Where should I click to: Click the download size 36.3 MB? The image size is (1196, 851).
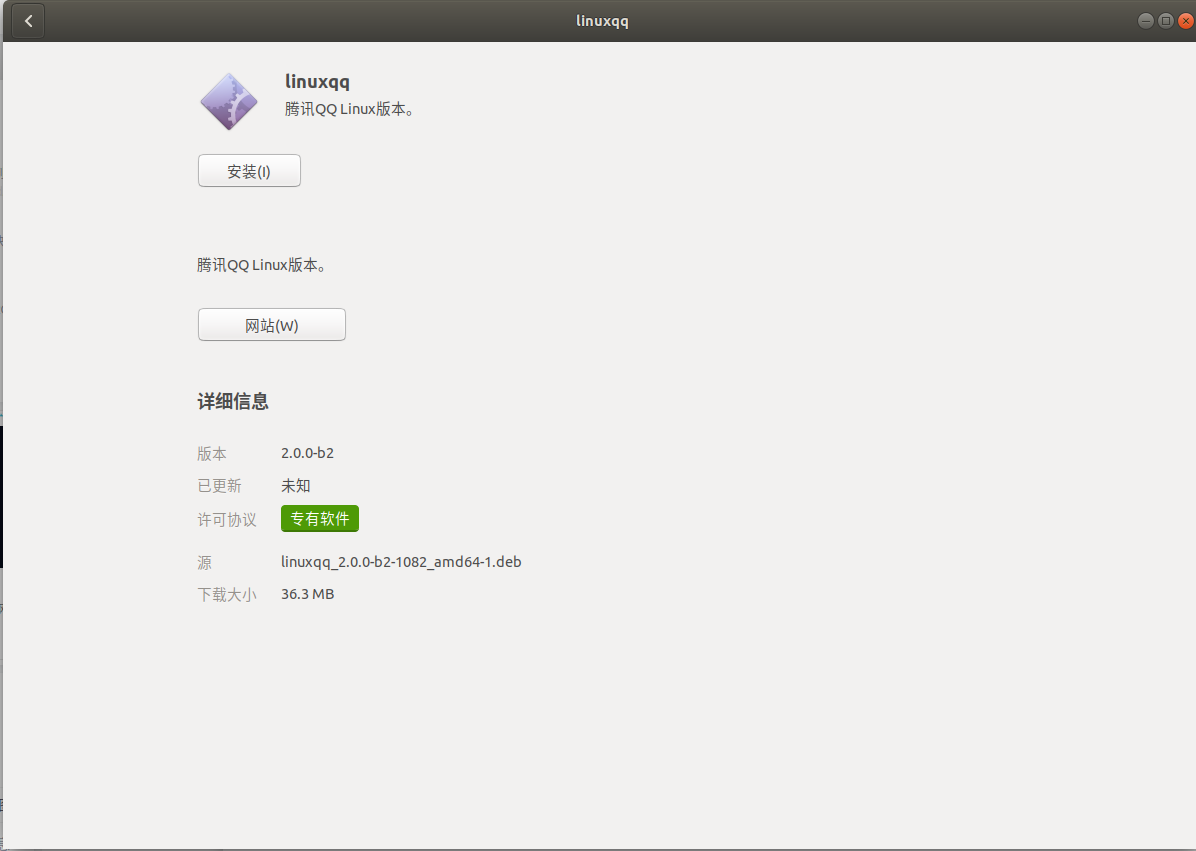(307, 594)
